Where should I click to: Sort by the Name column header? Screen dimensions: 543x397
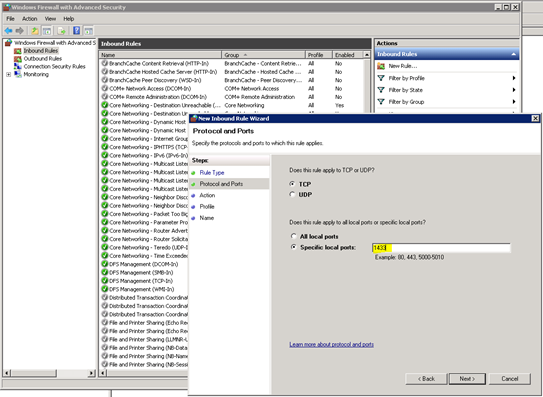(160, 55)
